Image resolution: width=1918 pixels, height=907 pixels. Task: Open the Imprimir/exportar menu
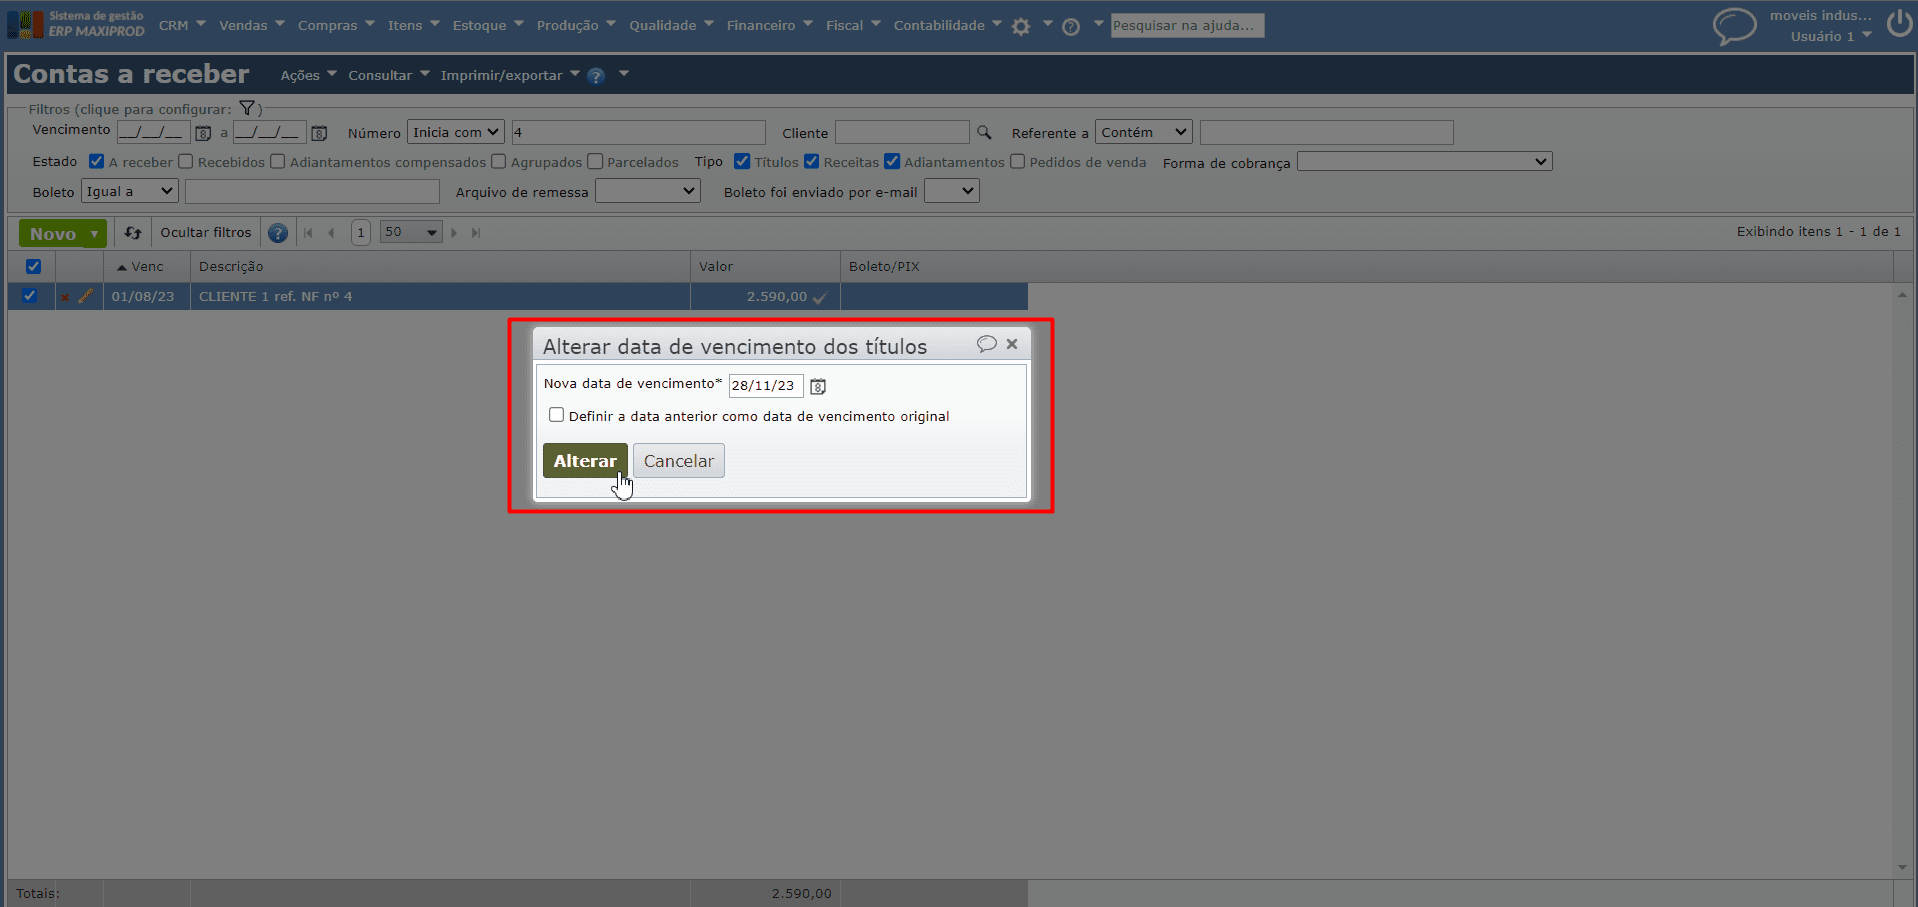(x=510, y=75)
